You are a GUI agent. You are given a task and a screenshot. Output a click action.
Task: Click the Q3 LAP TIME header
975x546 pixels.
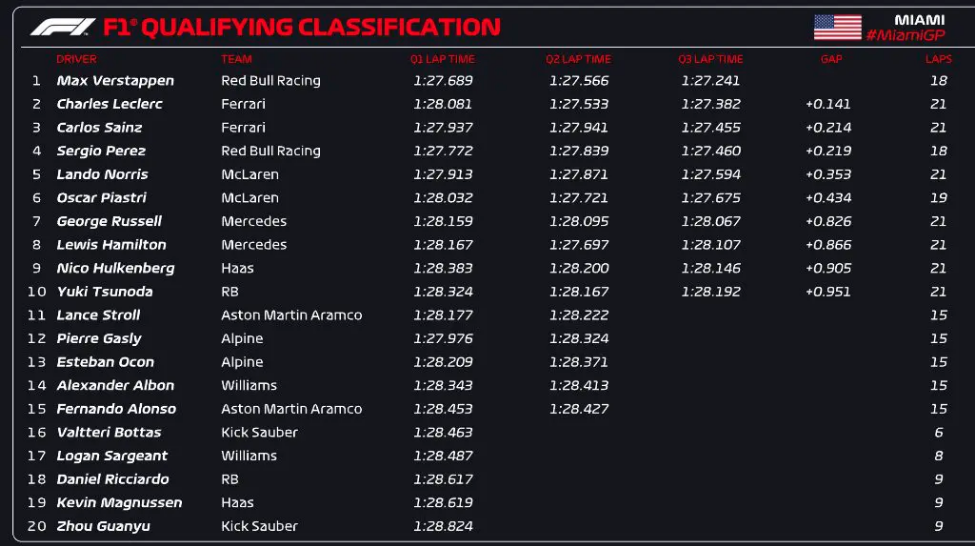[x=710, y=59]
